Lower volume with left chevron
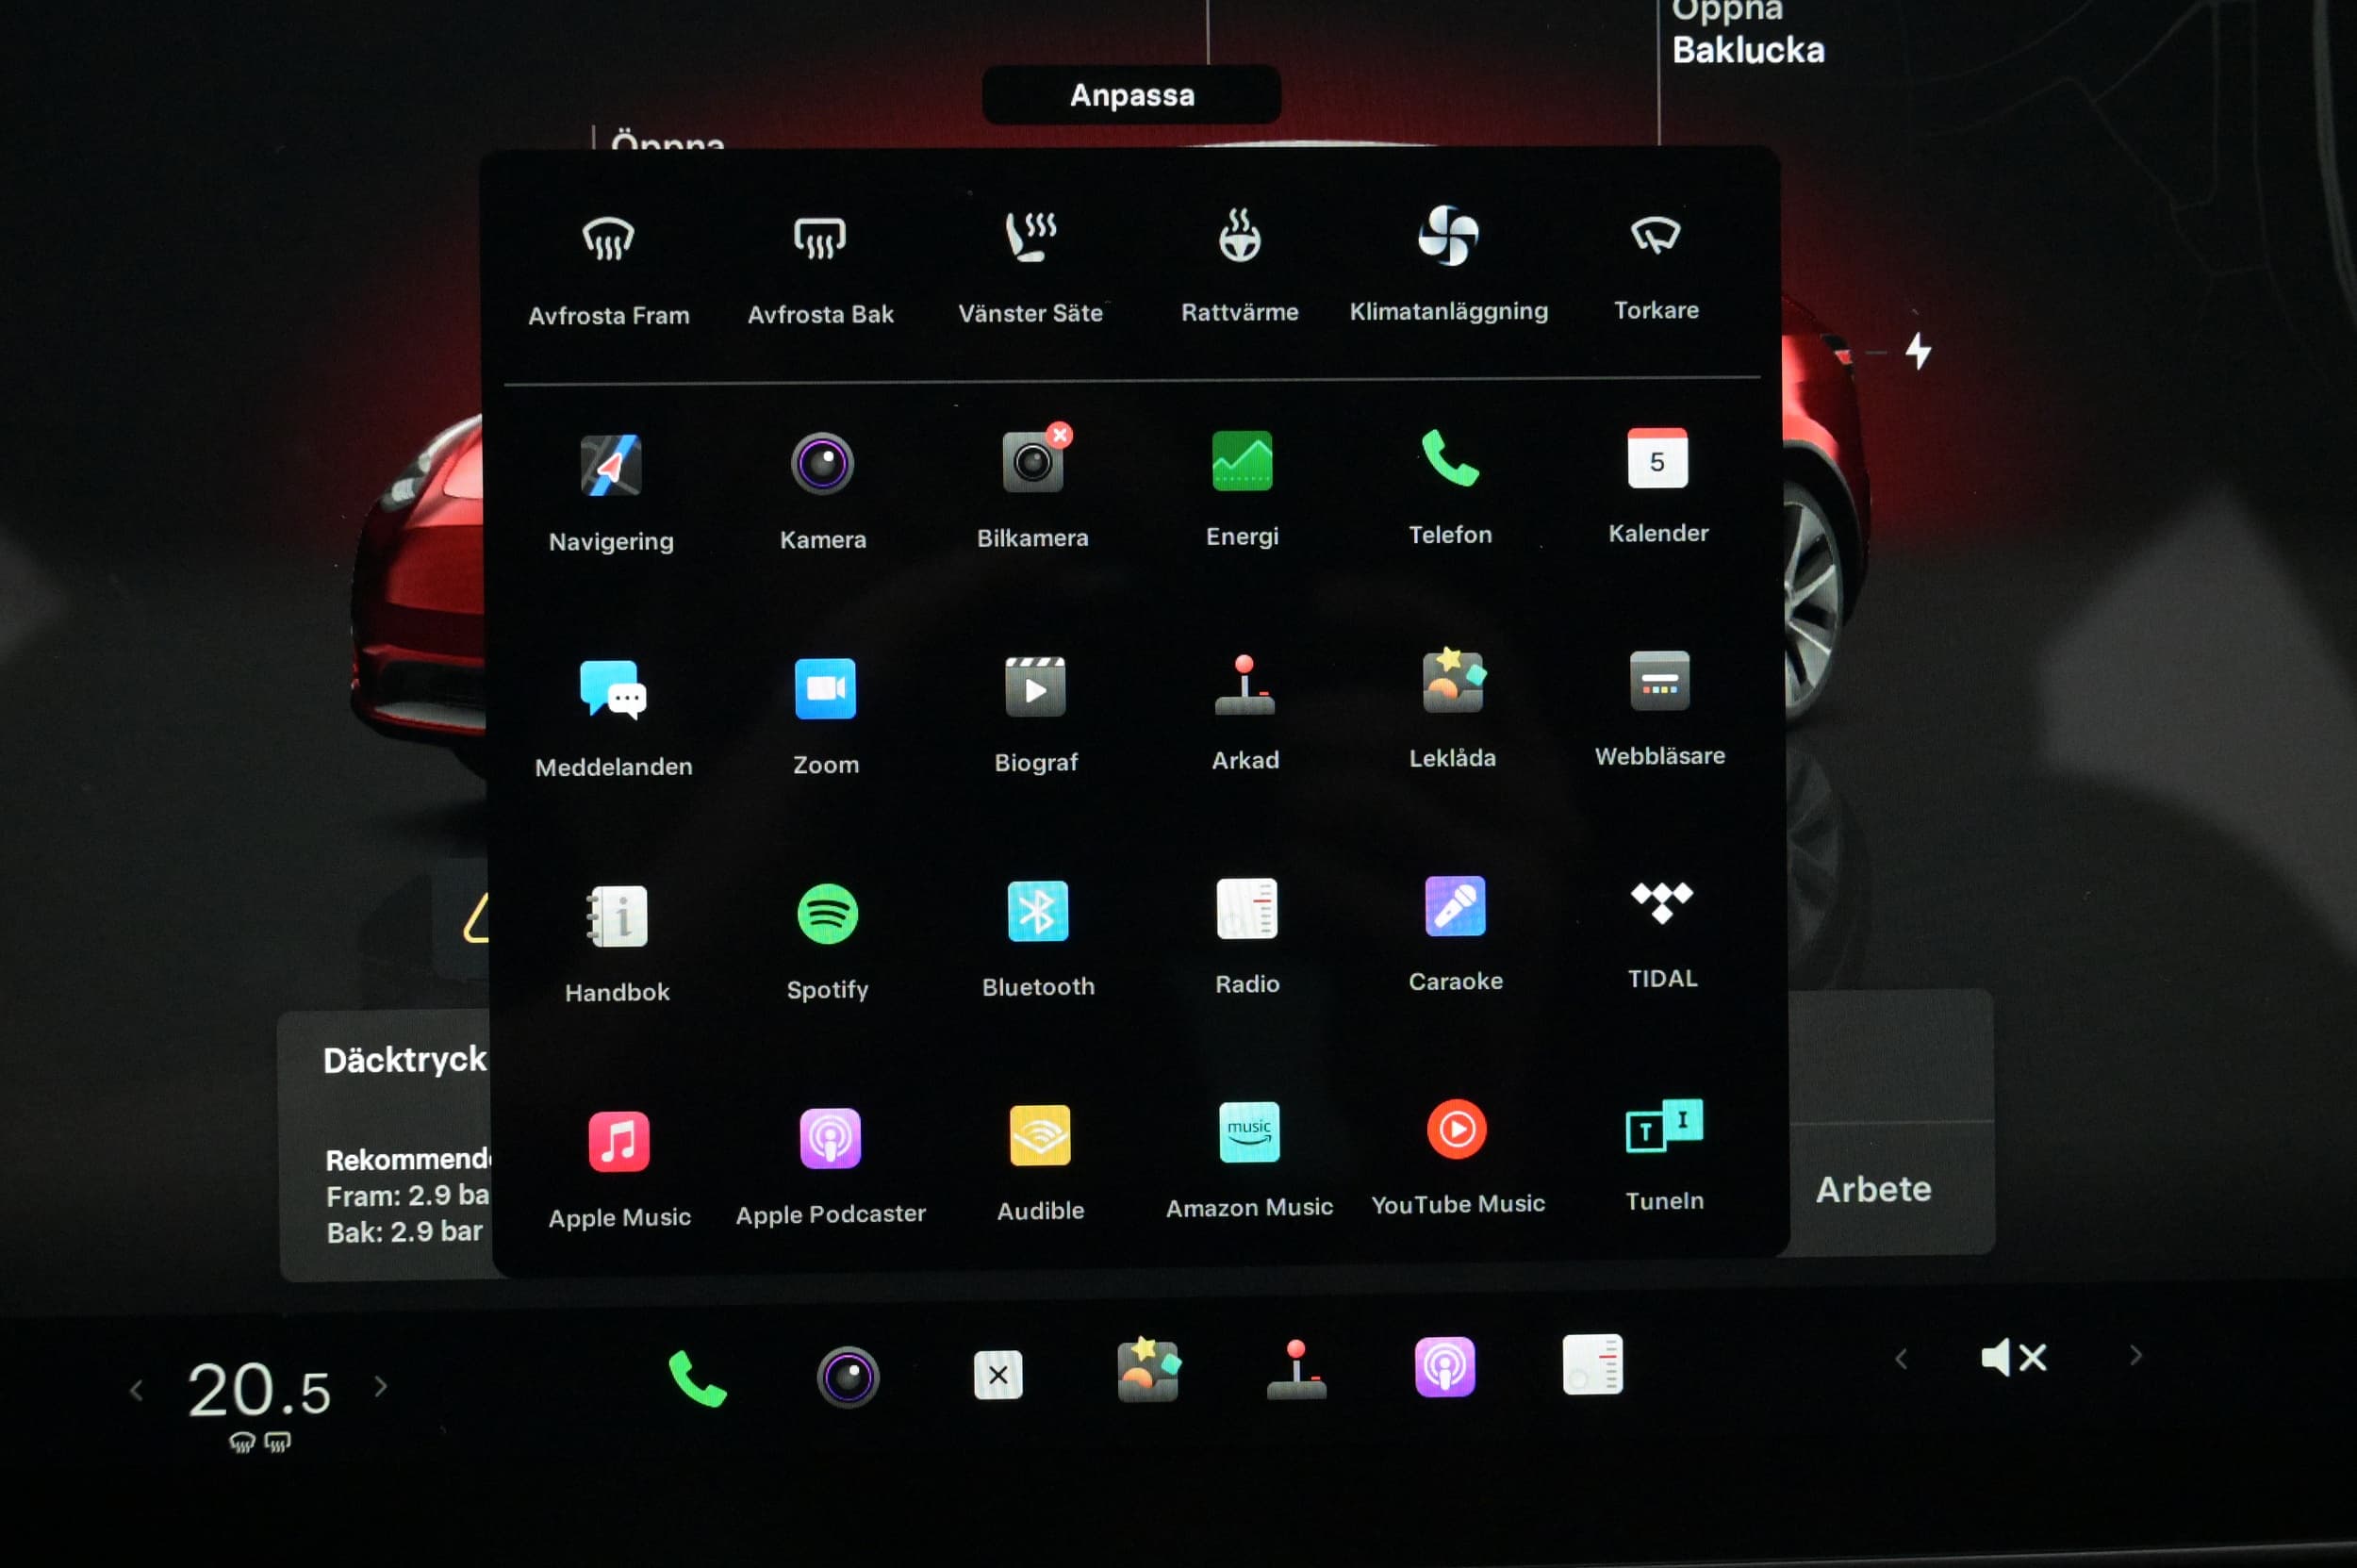This screenshot has height=1568, width=2357. pos(1901,1359)
